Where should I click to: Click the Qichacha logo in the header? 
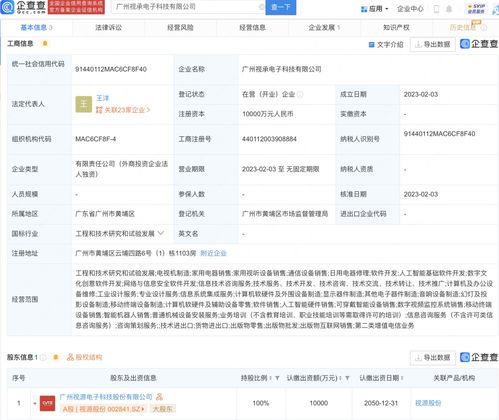pyautogui.click(x=23, y=7)
